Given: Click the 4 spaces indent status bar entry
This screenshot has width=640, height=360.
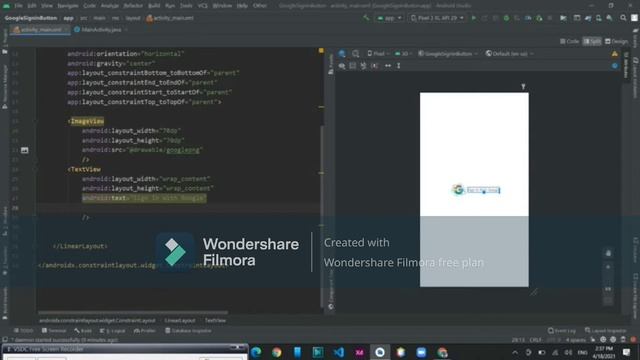Looking at the screenshot, I should [x=576, y=340].
